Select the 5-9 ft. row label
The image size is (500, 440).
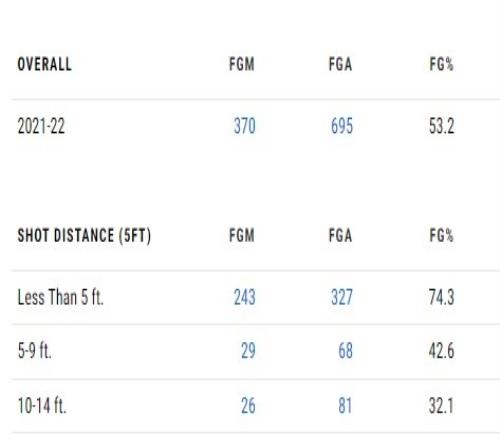(35, 351)
